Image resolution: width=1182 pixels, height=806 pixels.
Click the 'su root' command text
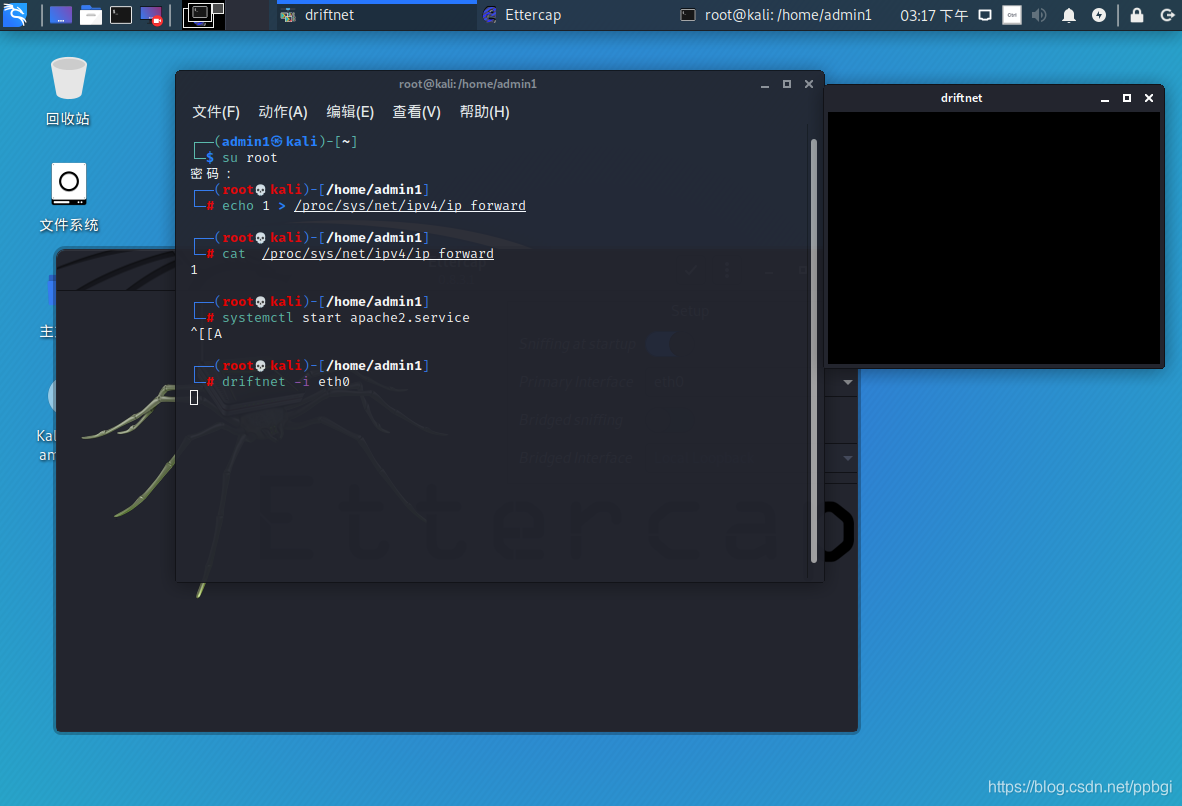(x=250, y=158)
